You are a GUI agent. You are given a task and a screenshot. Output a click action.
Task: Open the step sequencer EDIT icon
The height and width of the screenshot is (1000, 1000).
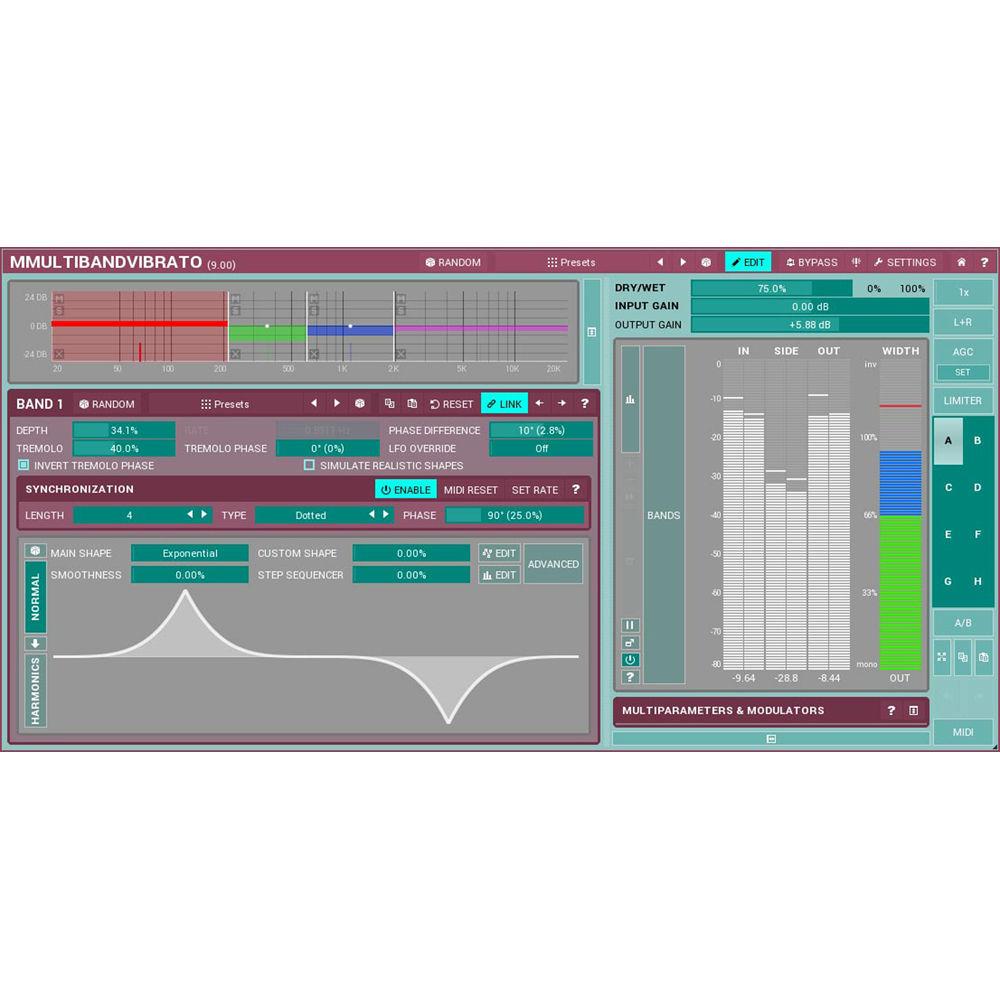click(498, 575)
